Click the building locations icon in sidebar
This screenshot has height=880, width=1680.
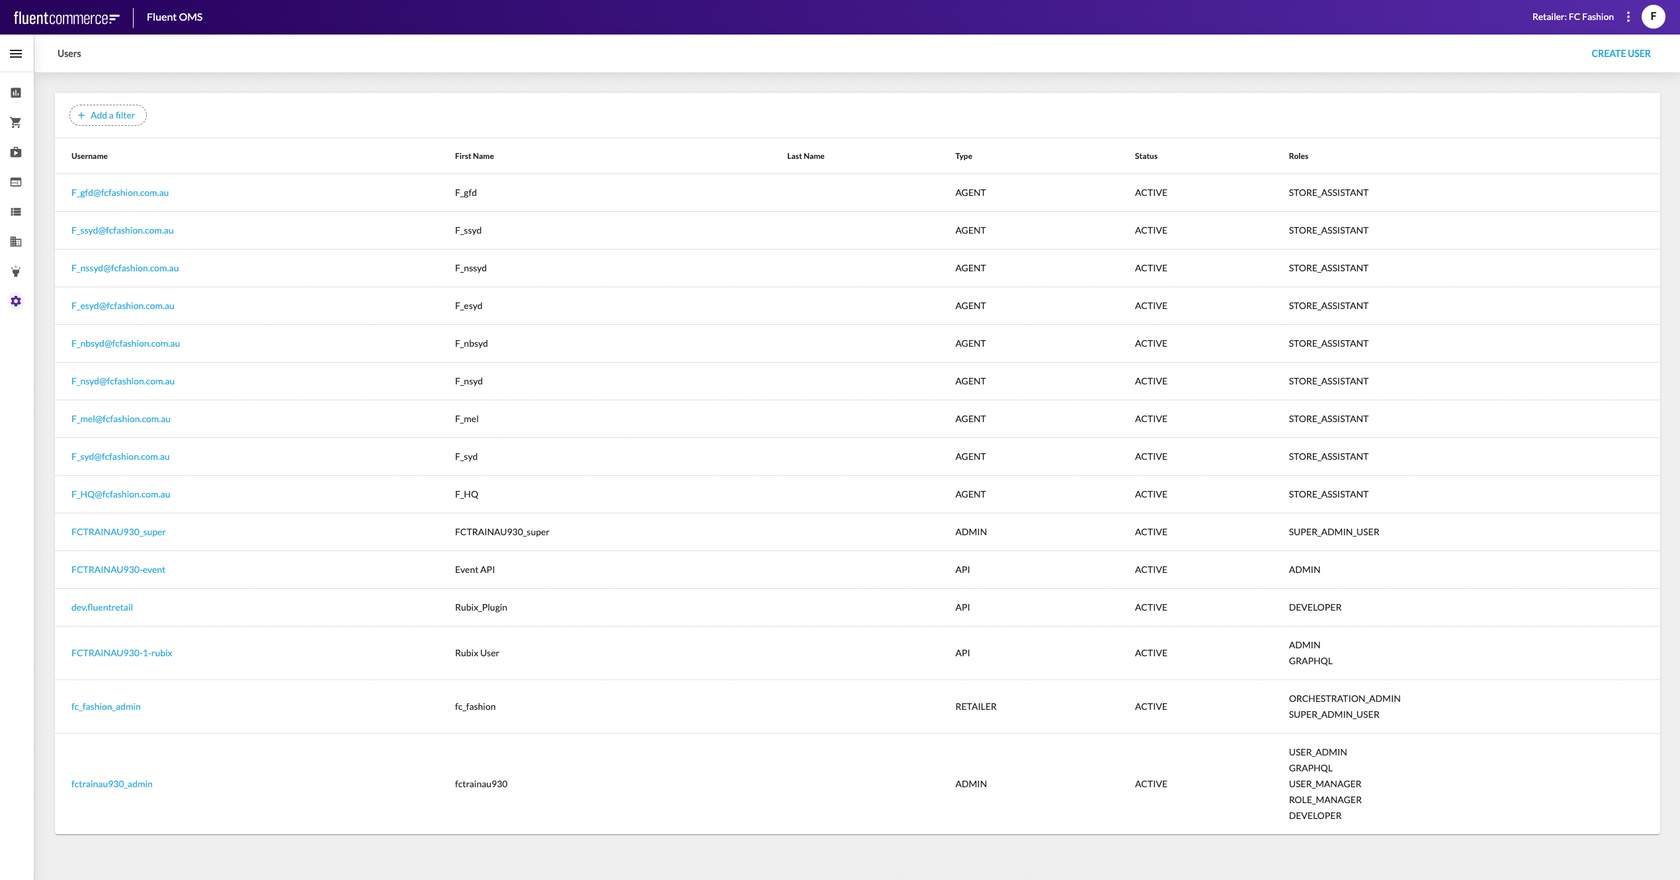click(x=16, y=242)
